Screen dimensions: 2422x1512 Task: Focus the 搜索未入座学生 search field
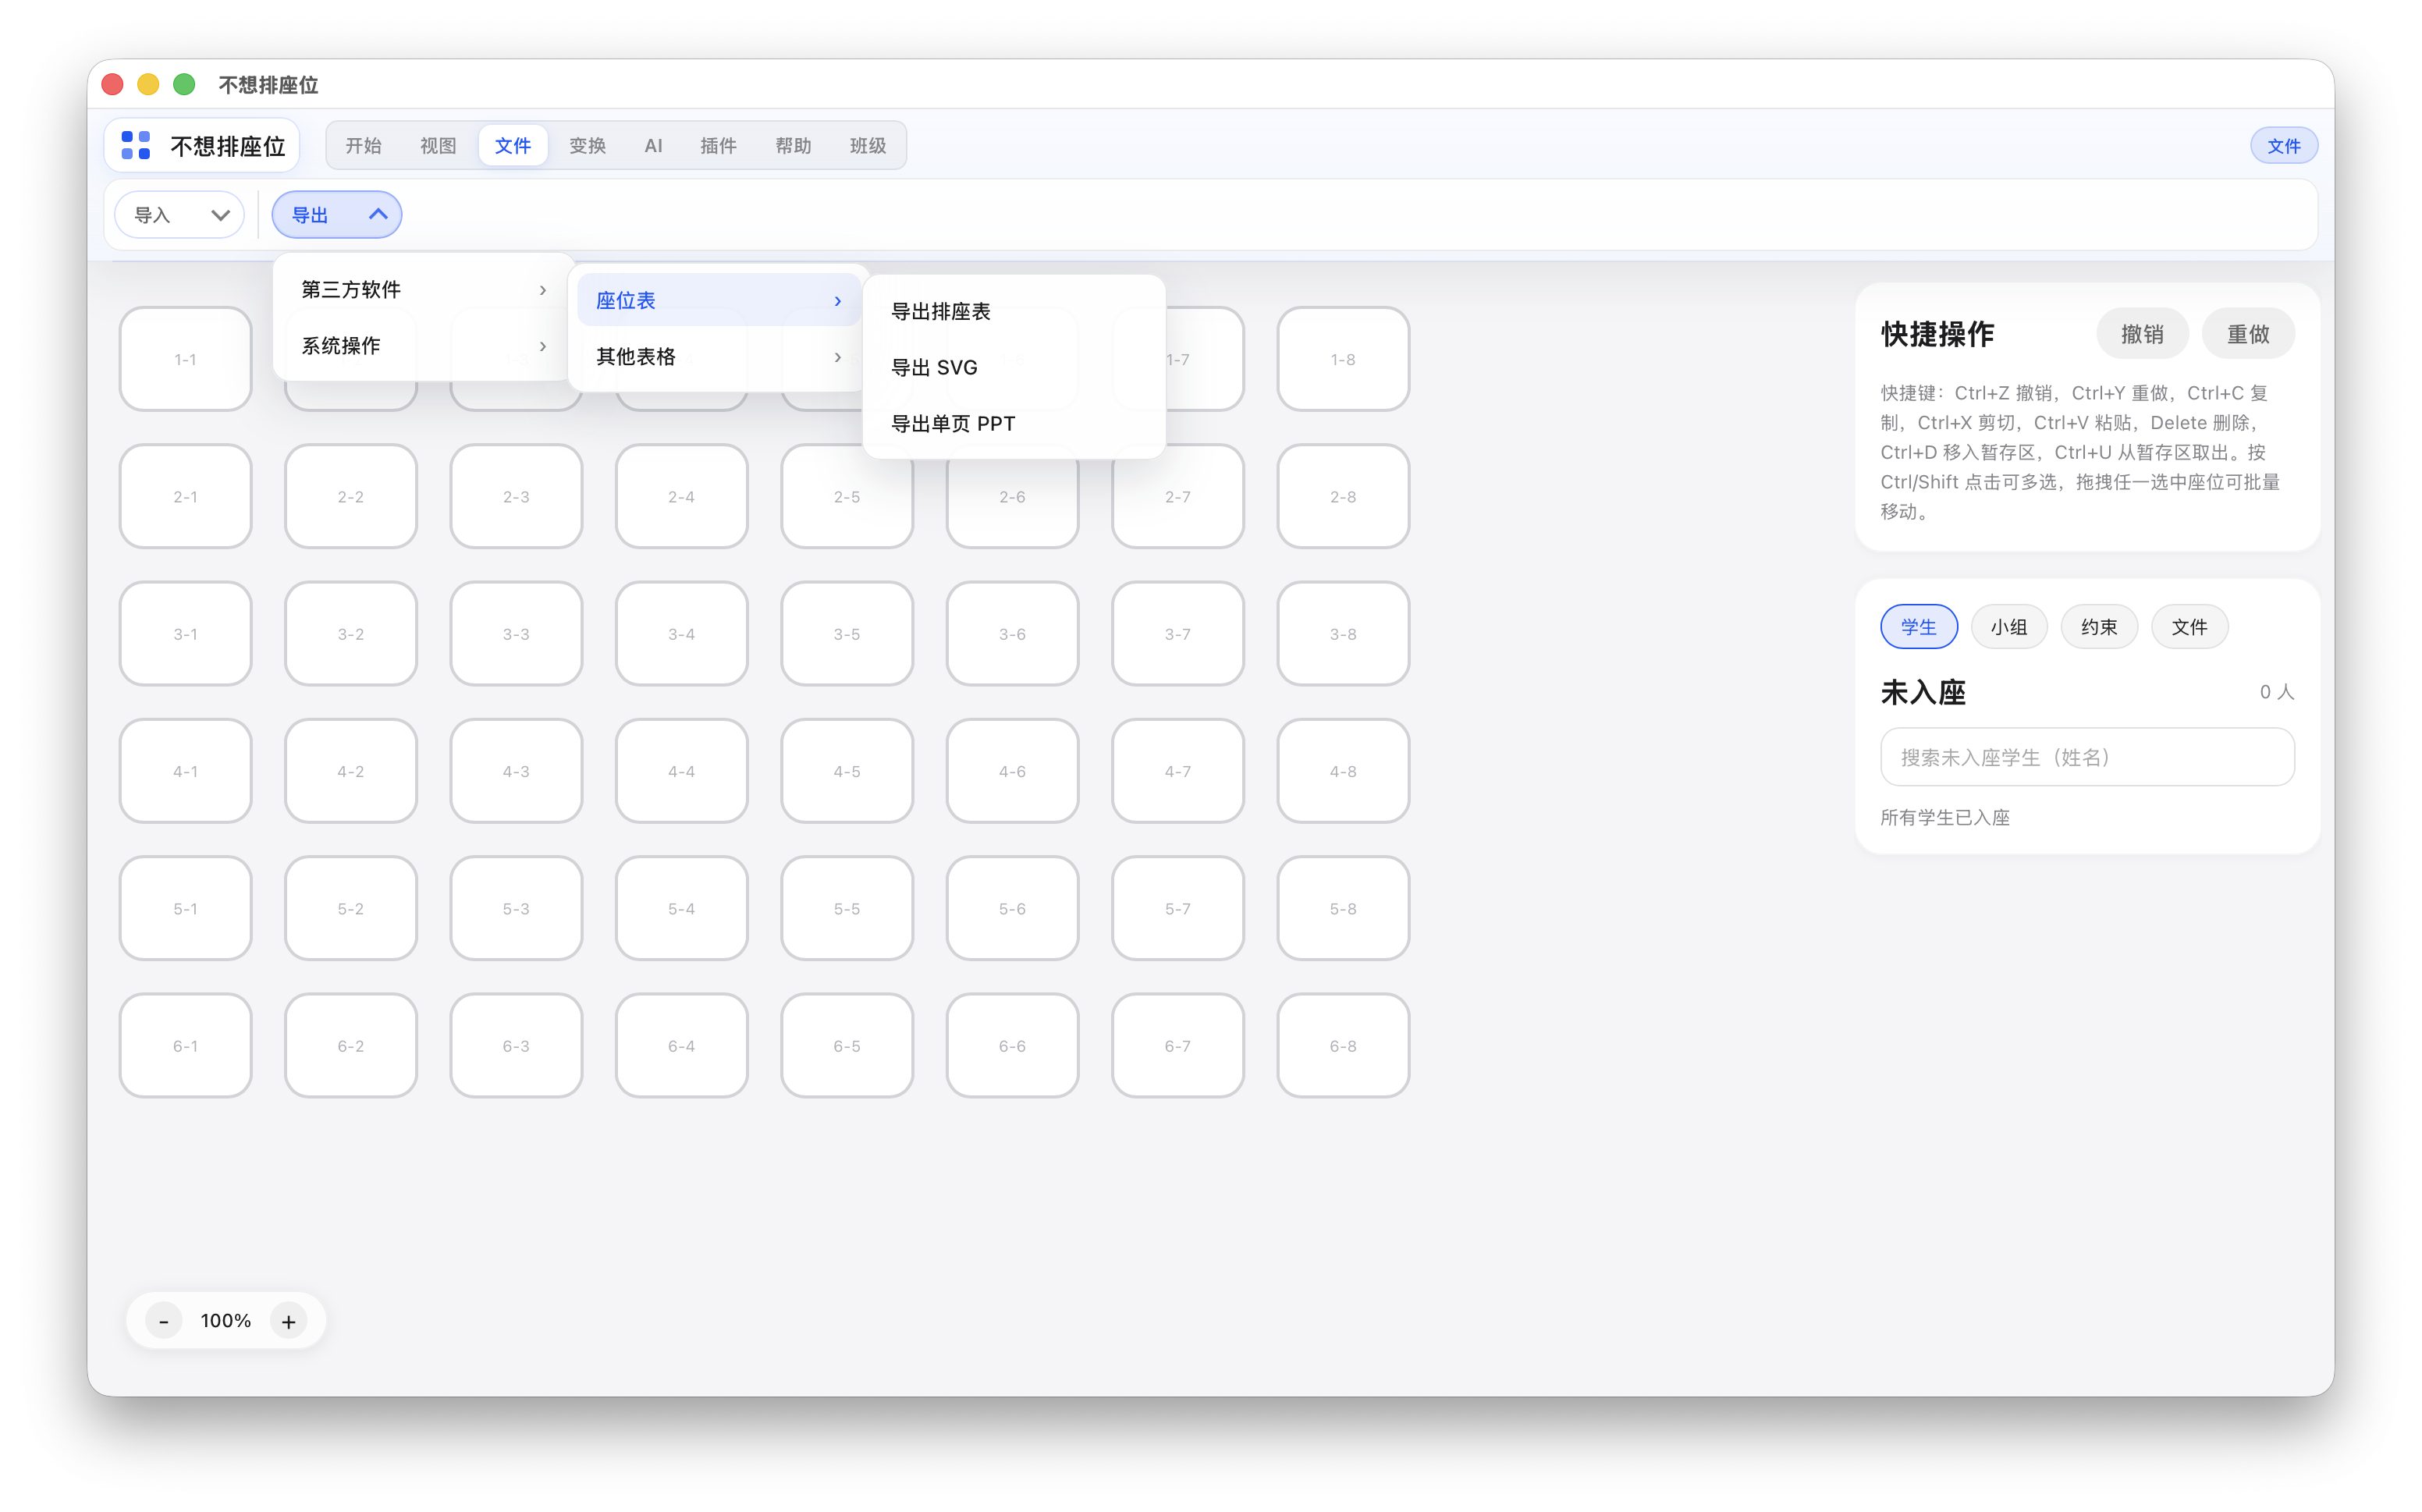[2087, 757]
